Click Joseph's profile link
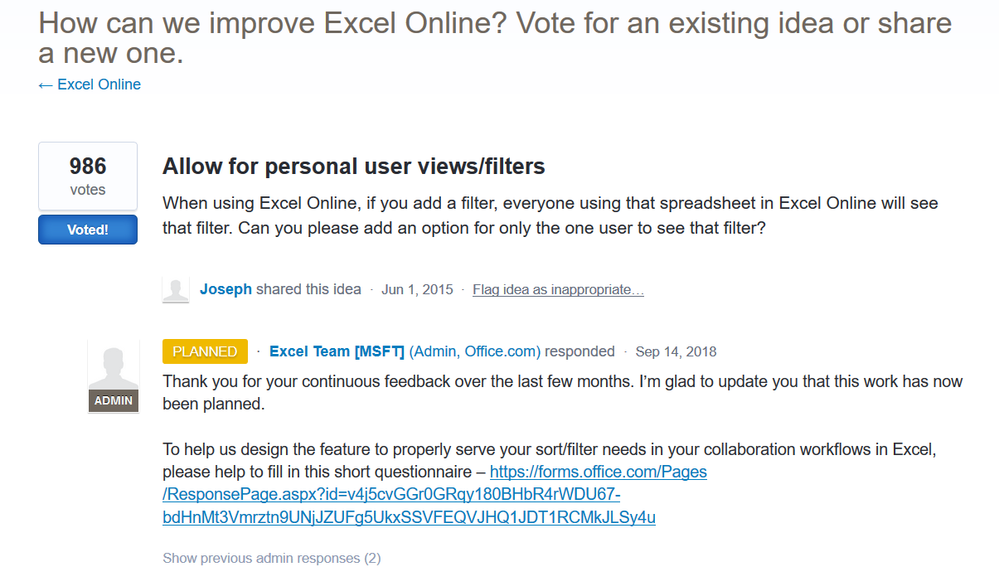This screenshot has height=581, width=999. [x=225, y=289]
